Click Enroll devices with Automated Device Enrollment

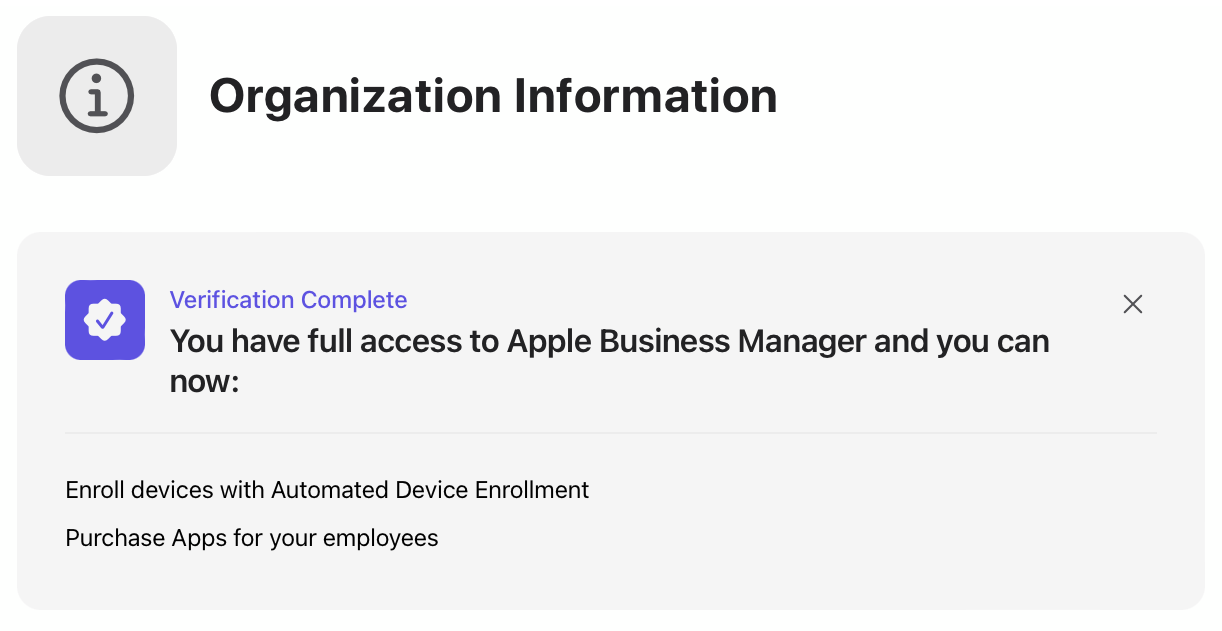coord(327,490)
